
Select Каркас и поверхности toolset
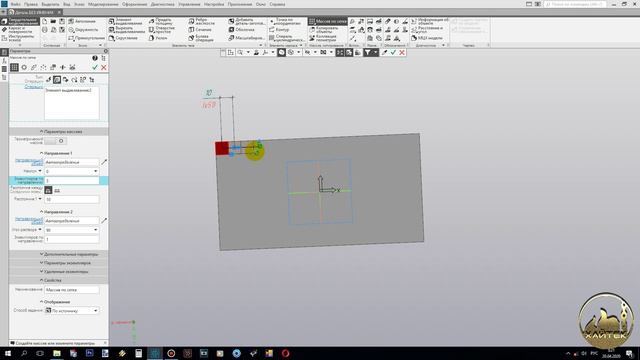point(20,29)
